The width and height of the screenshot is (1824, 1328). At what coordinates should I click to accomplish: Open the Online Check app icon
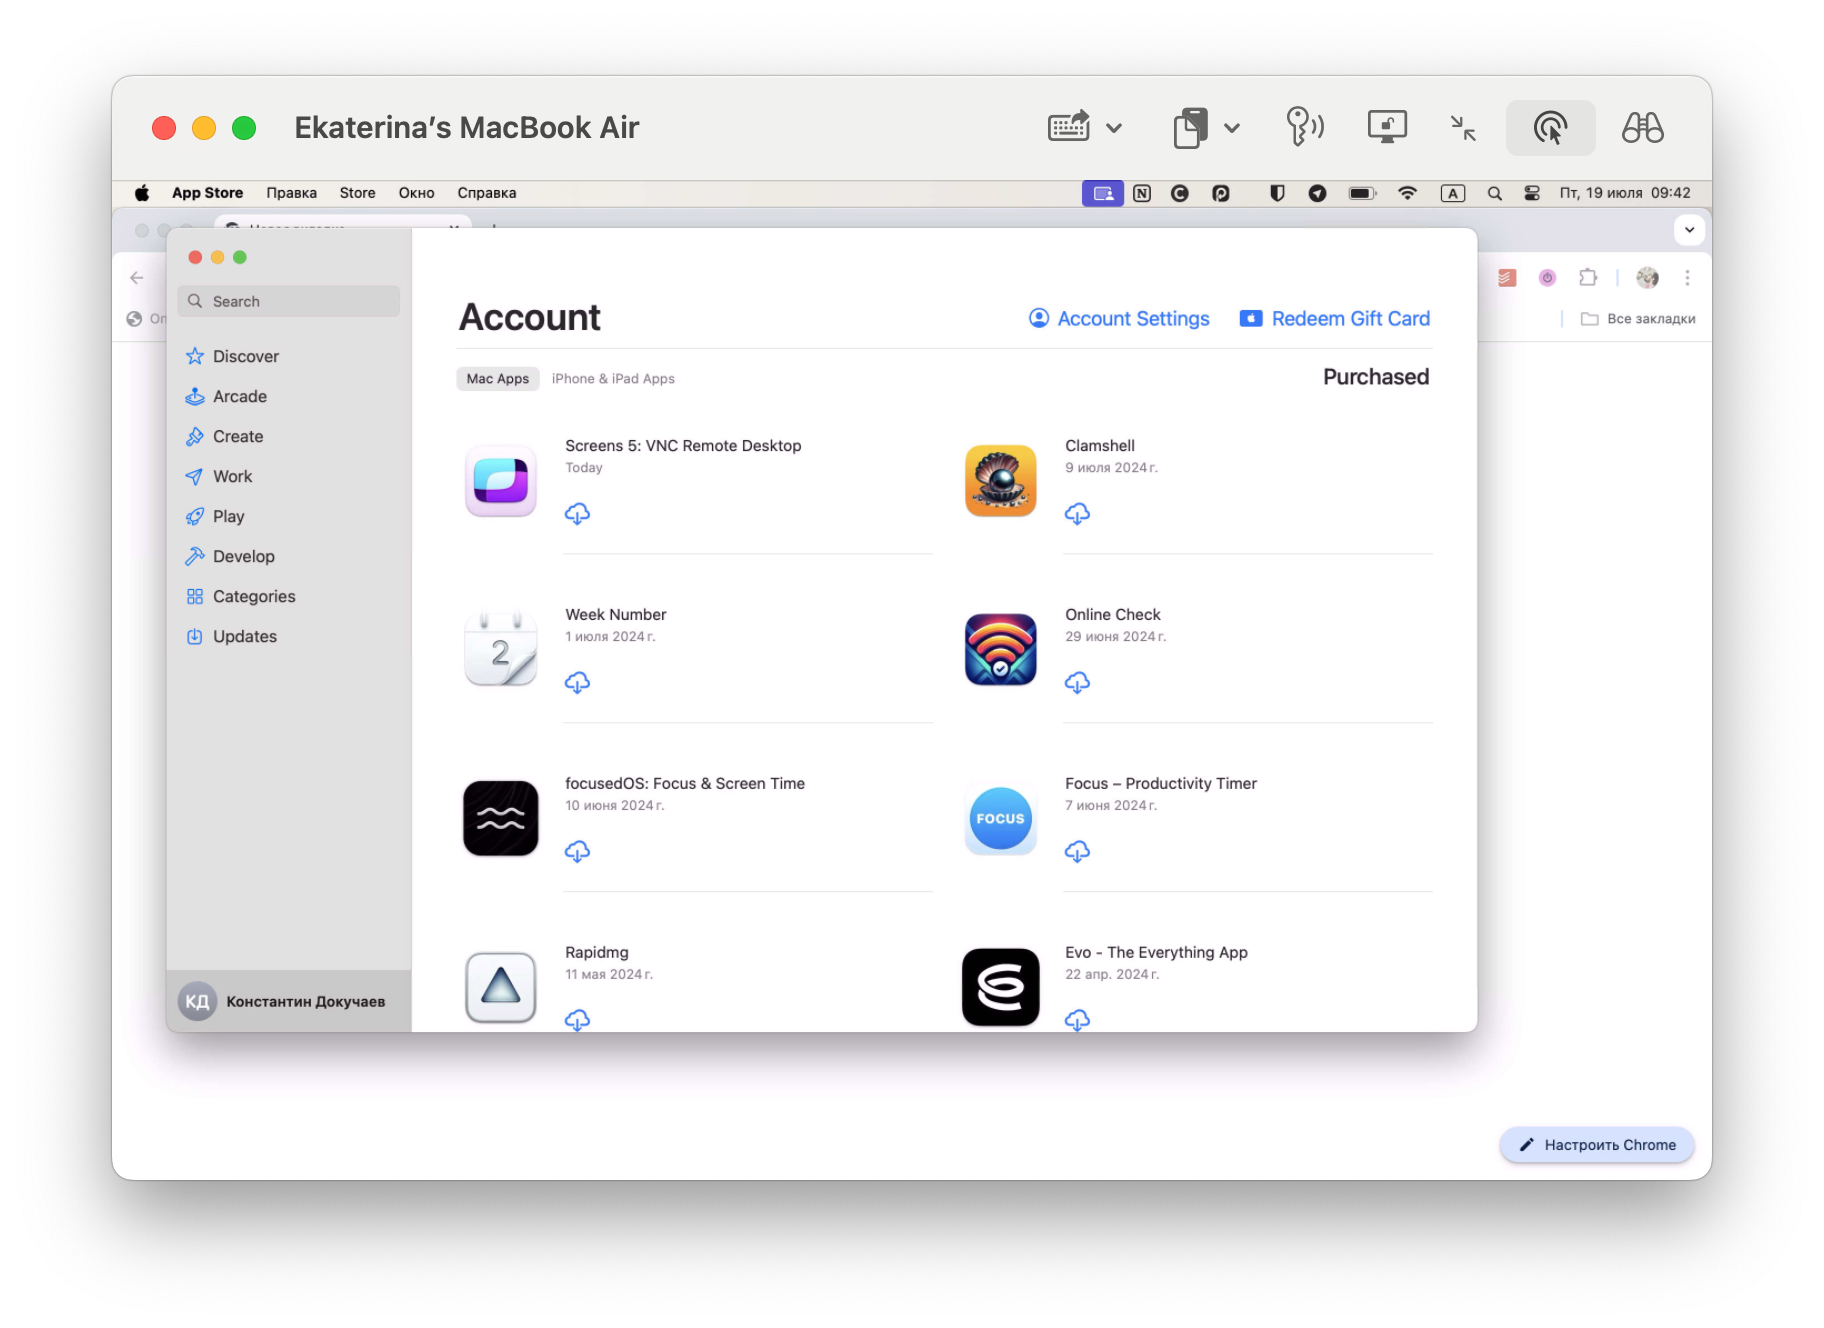coord(1001,650)
